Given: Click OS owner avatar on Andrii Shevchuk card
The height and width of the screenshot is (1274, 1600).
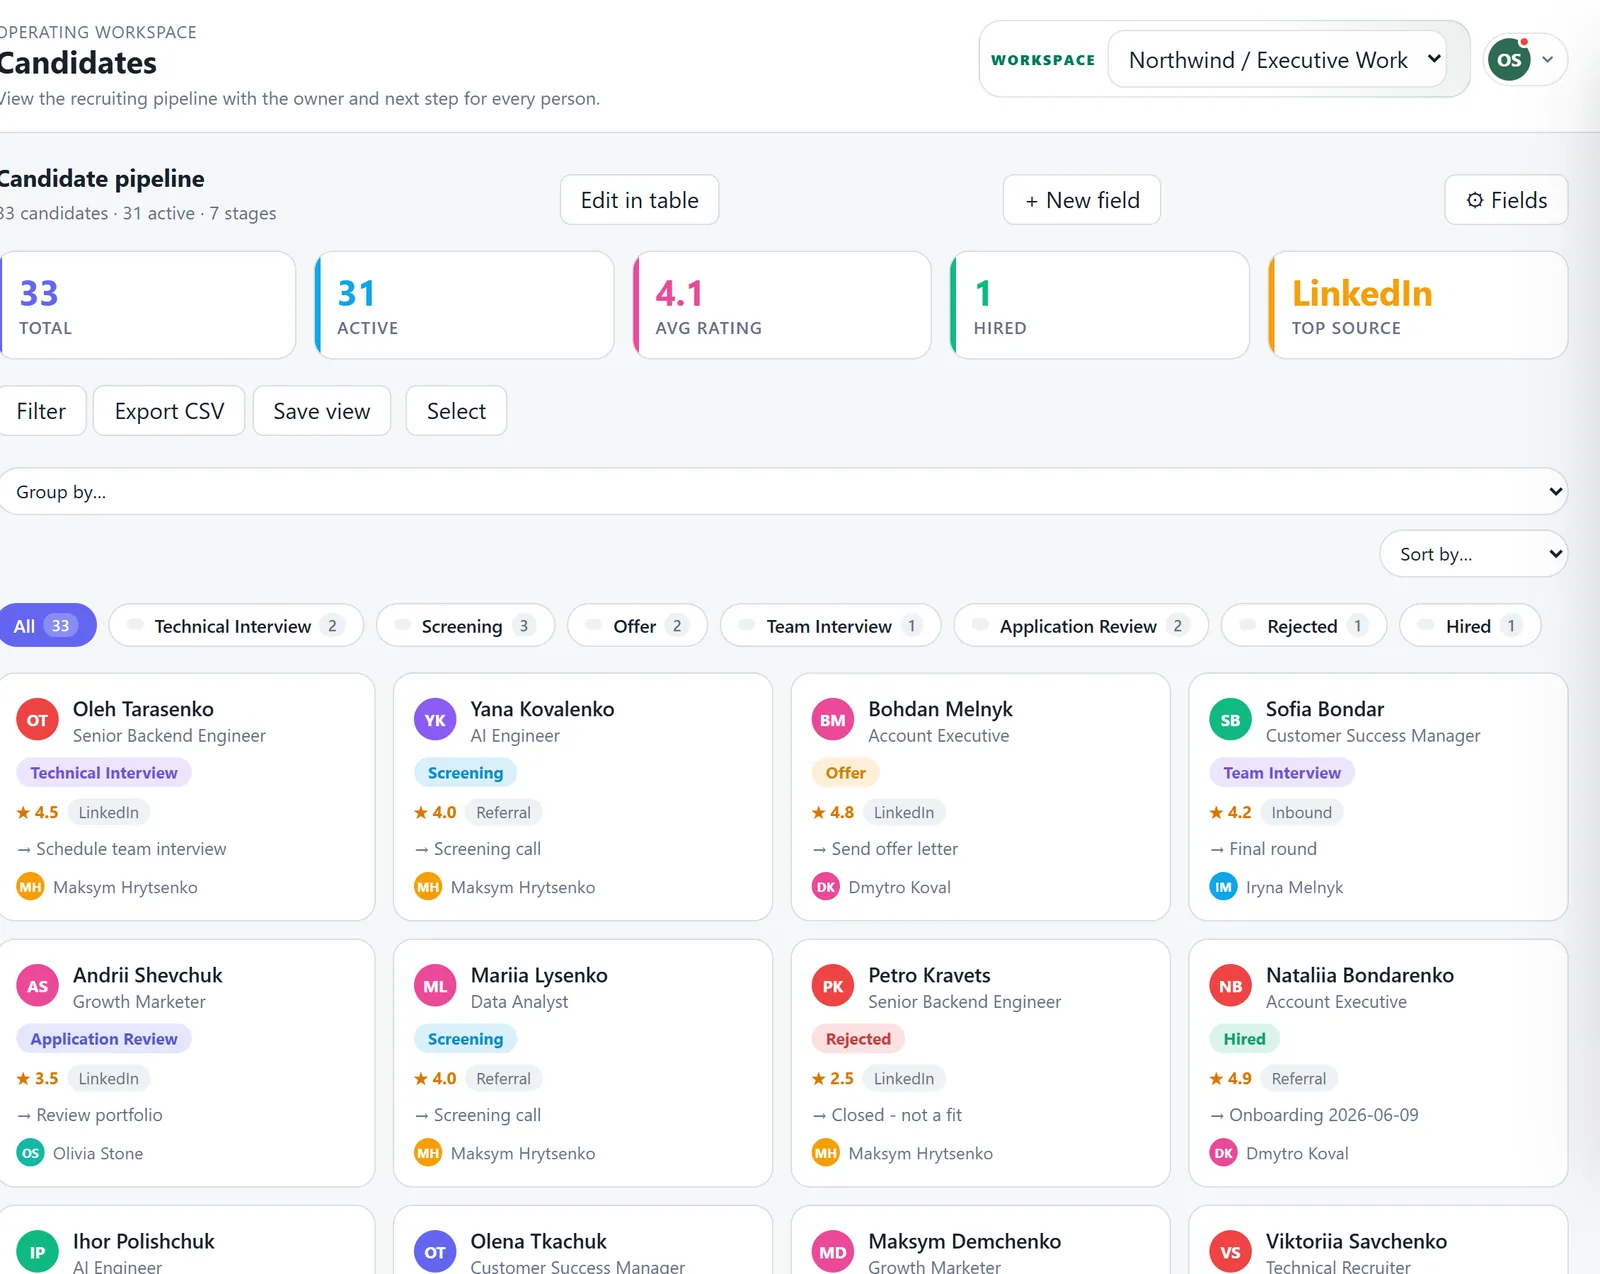Looking at the screenshot, I should [31, 1153].
